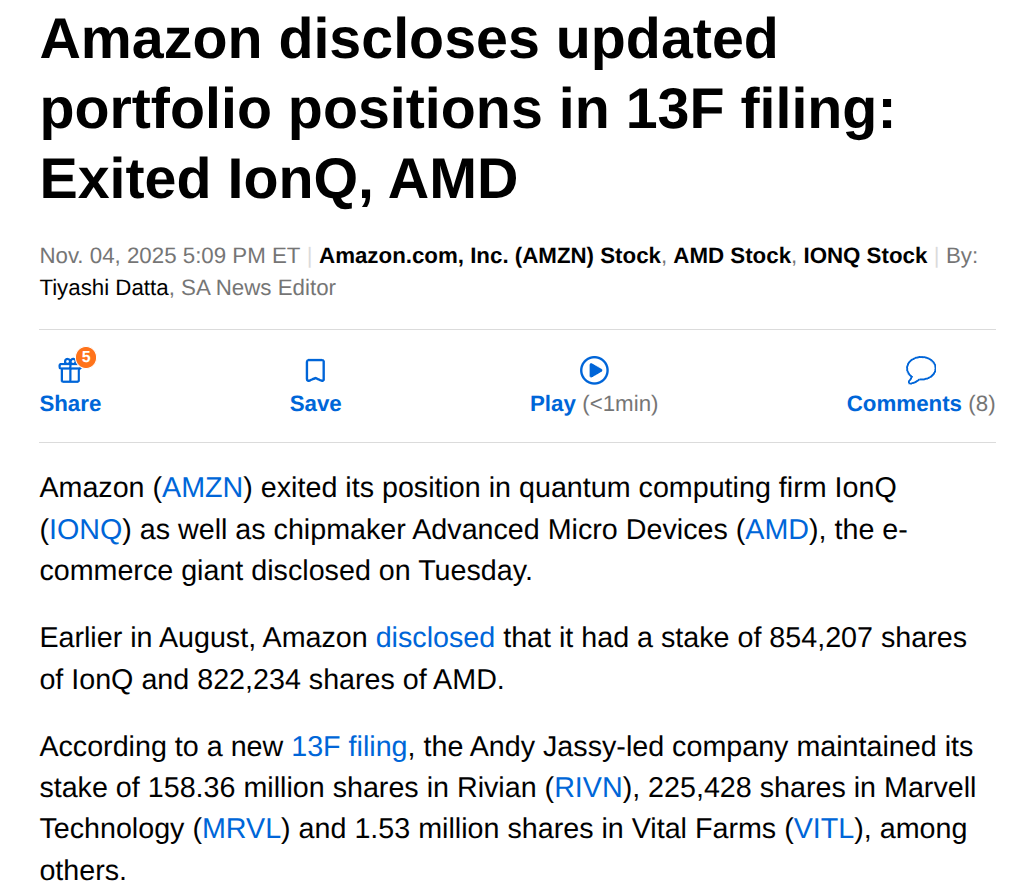Click the AMZN ticker in article body

point(203,488)
